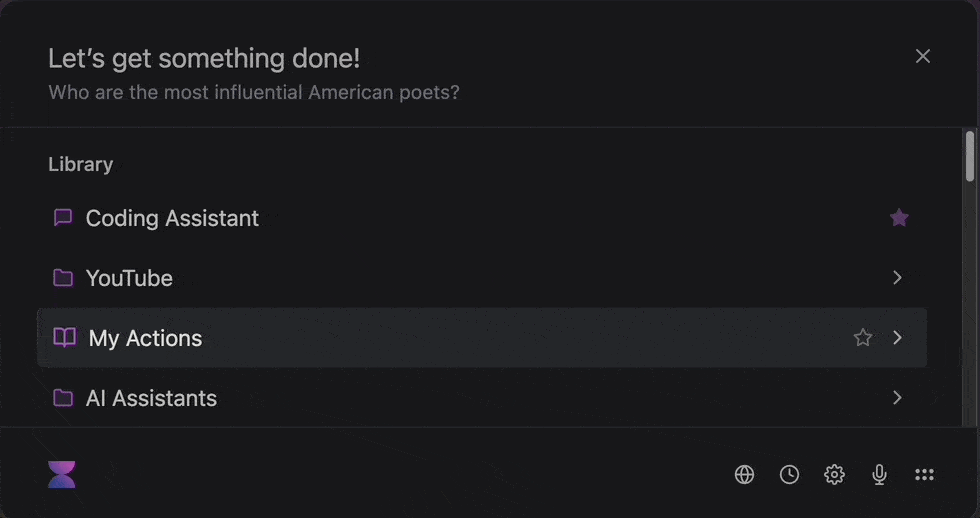Click the YouTube folder icon
Screen dimensions: 980x518
63,278
